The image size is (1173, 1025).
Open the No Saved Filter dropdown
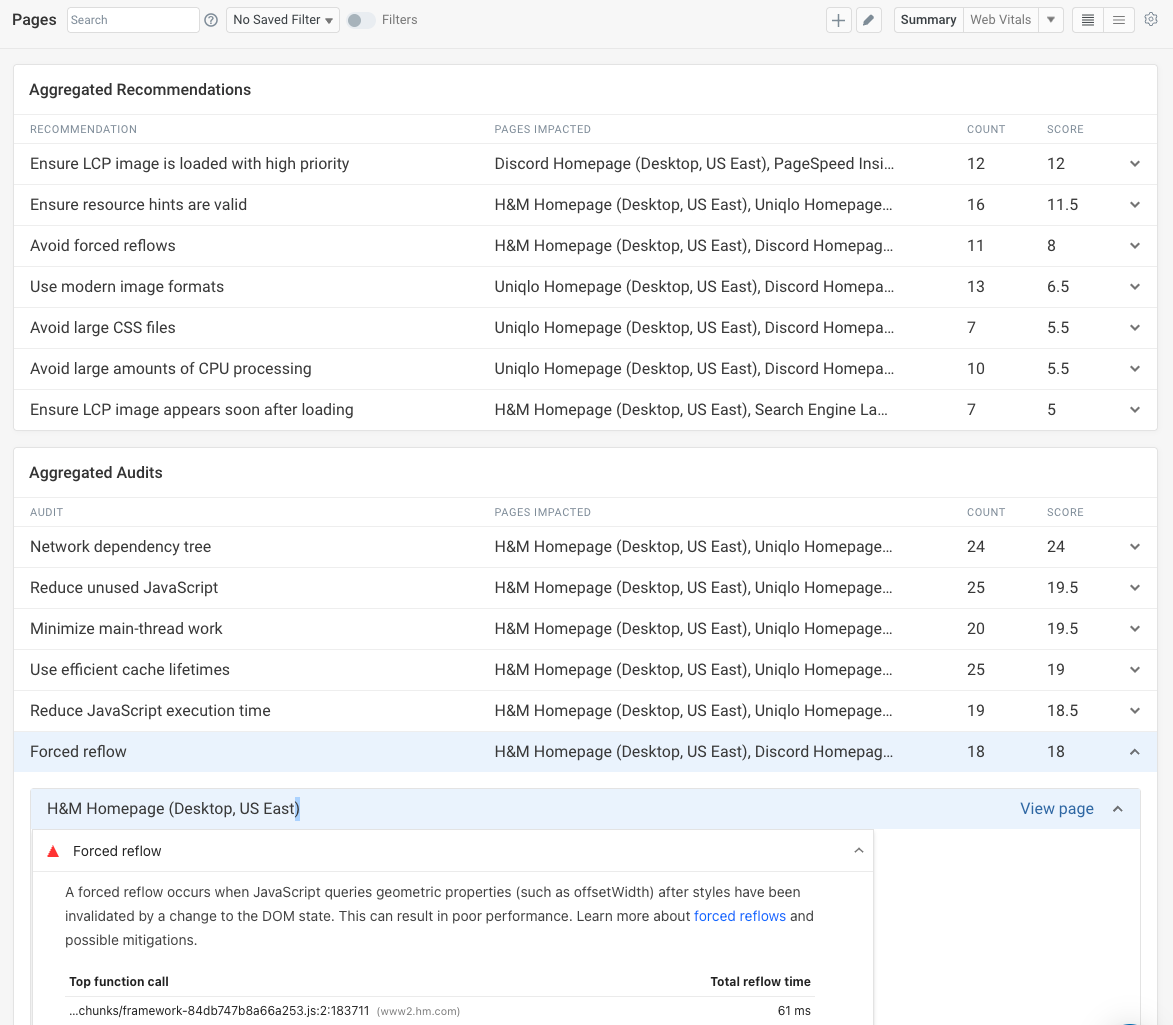pyautogui.click(x=283, y=20)
